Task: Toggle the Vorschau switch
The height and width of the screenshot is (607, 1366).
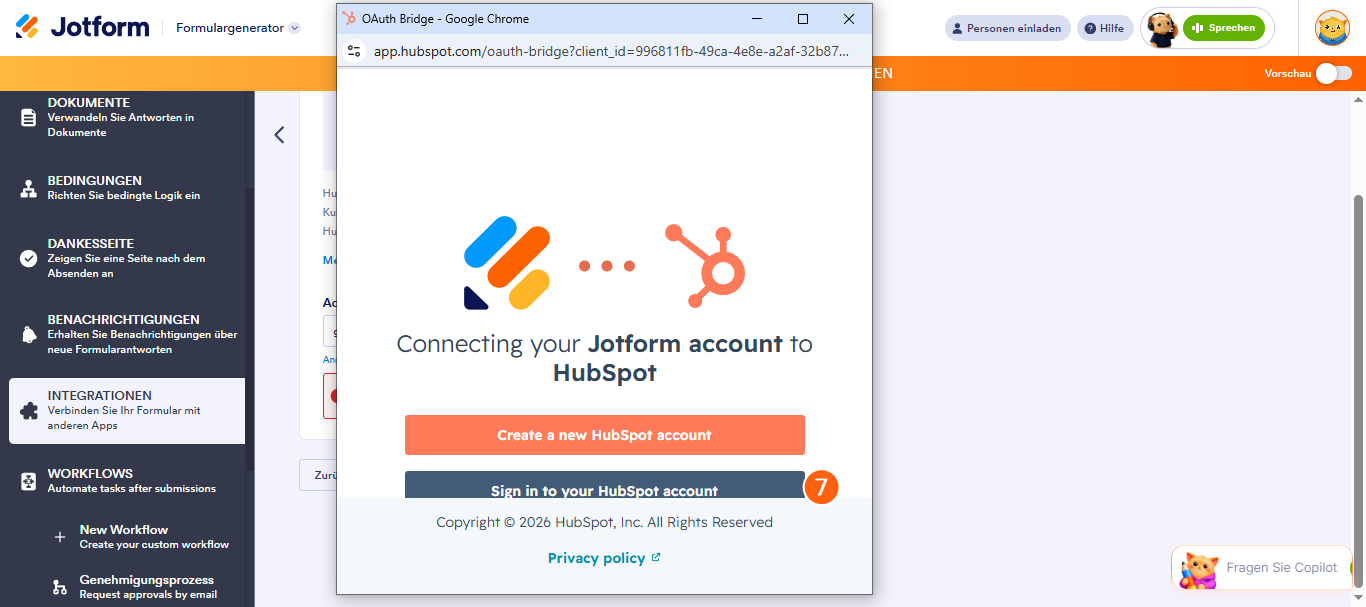Action: 1333,73
